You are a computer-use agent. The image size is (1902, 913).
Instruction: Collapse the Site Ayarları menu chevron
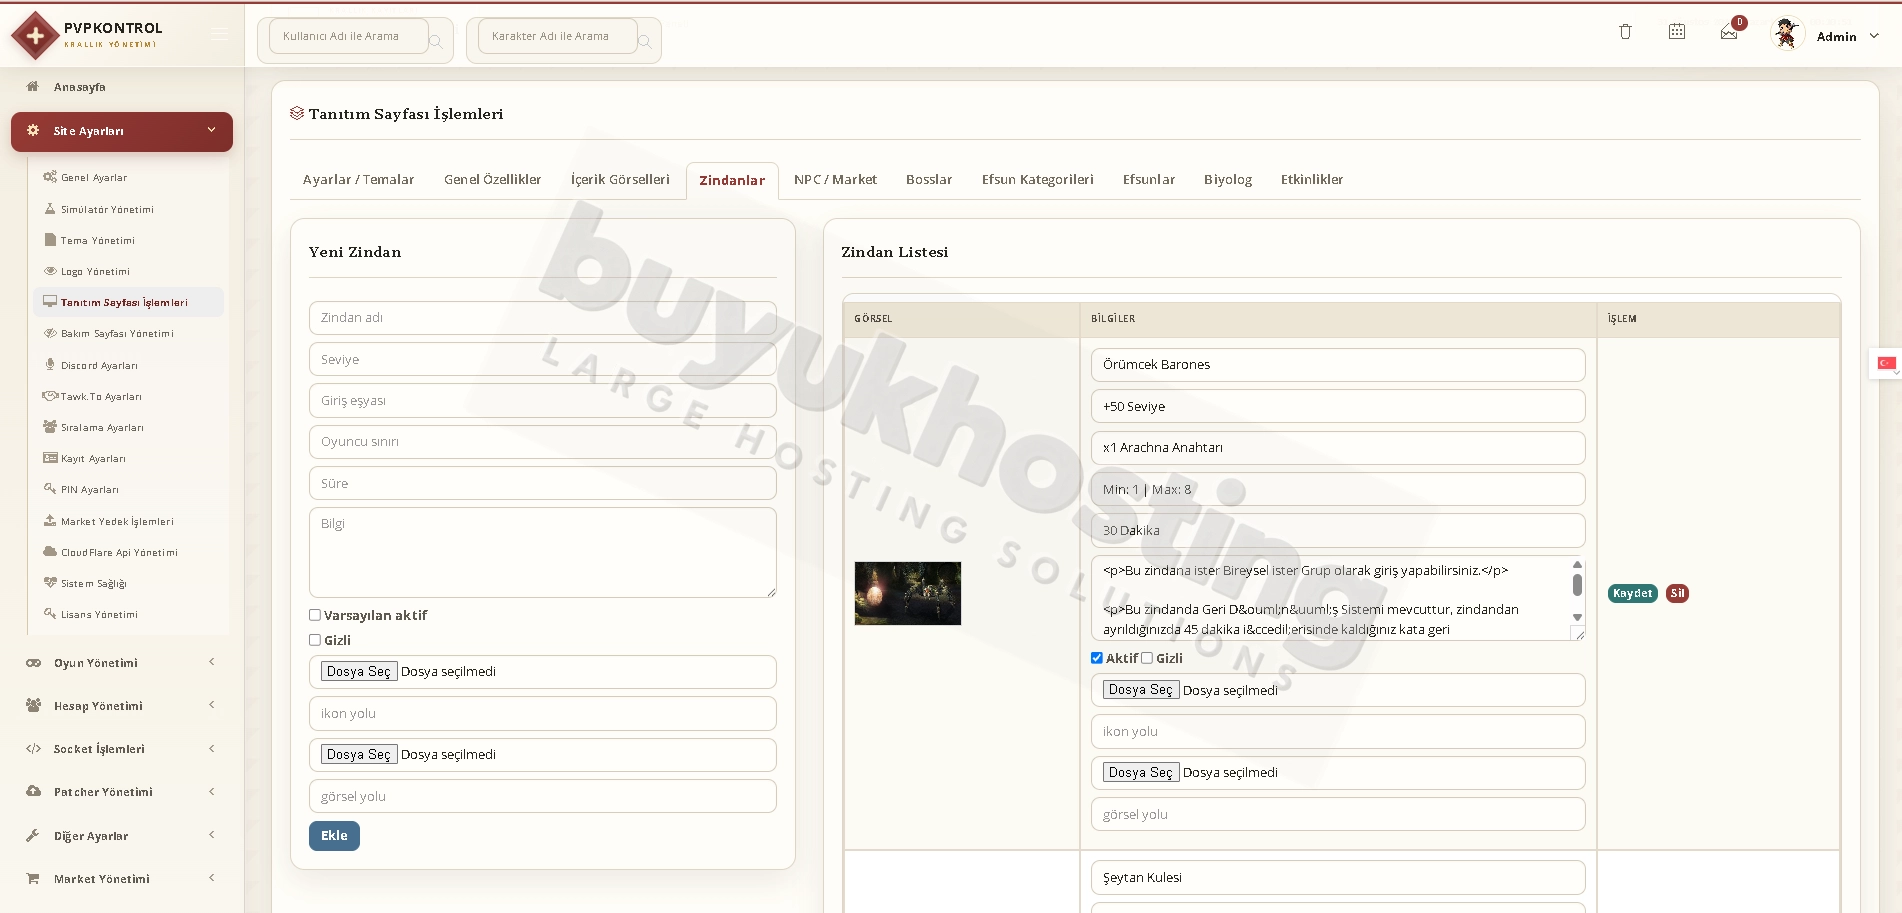point(211,130)
